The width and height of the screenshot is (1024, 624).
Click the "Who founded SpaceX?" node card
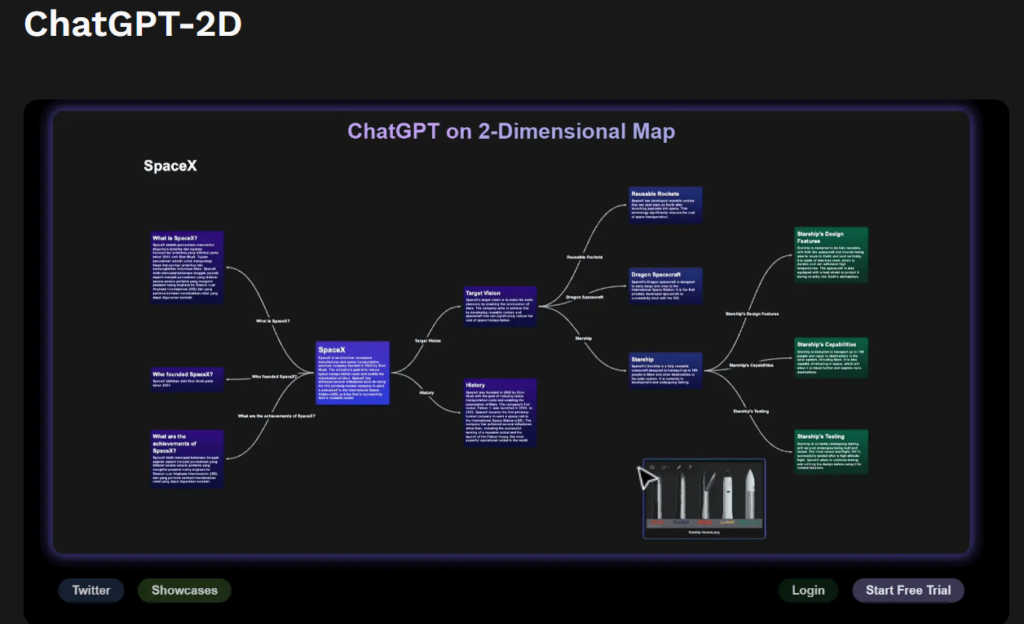click(187, 378)
